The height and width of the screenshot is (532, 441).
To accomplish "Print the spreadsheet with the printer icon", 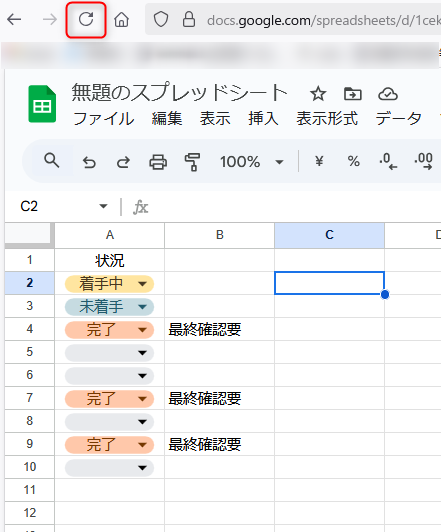I will click(x=158, y=162).
